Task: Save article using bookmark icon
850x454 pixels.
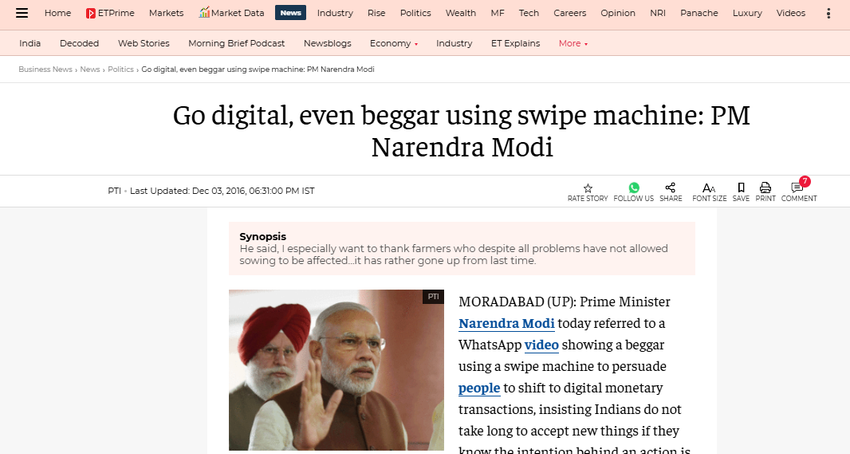Action: 741,188
